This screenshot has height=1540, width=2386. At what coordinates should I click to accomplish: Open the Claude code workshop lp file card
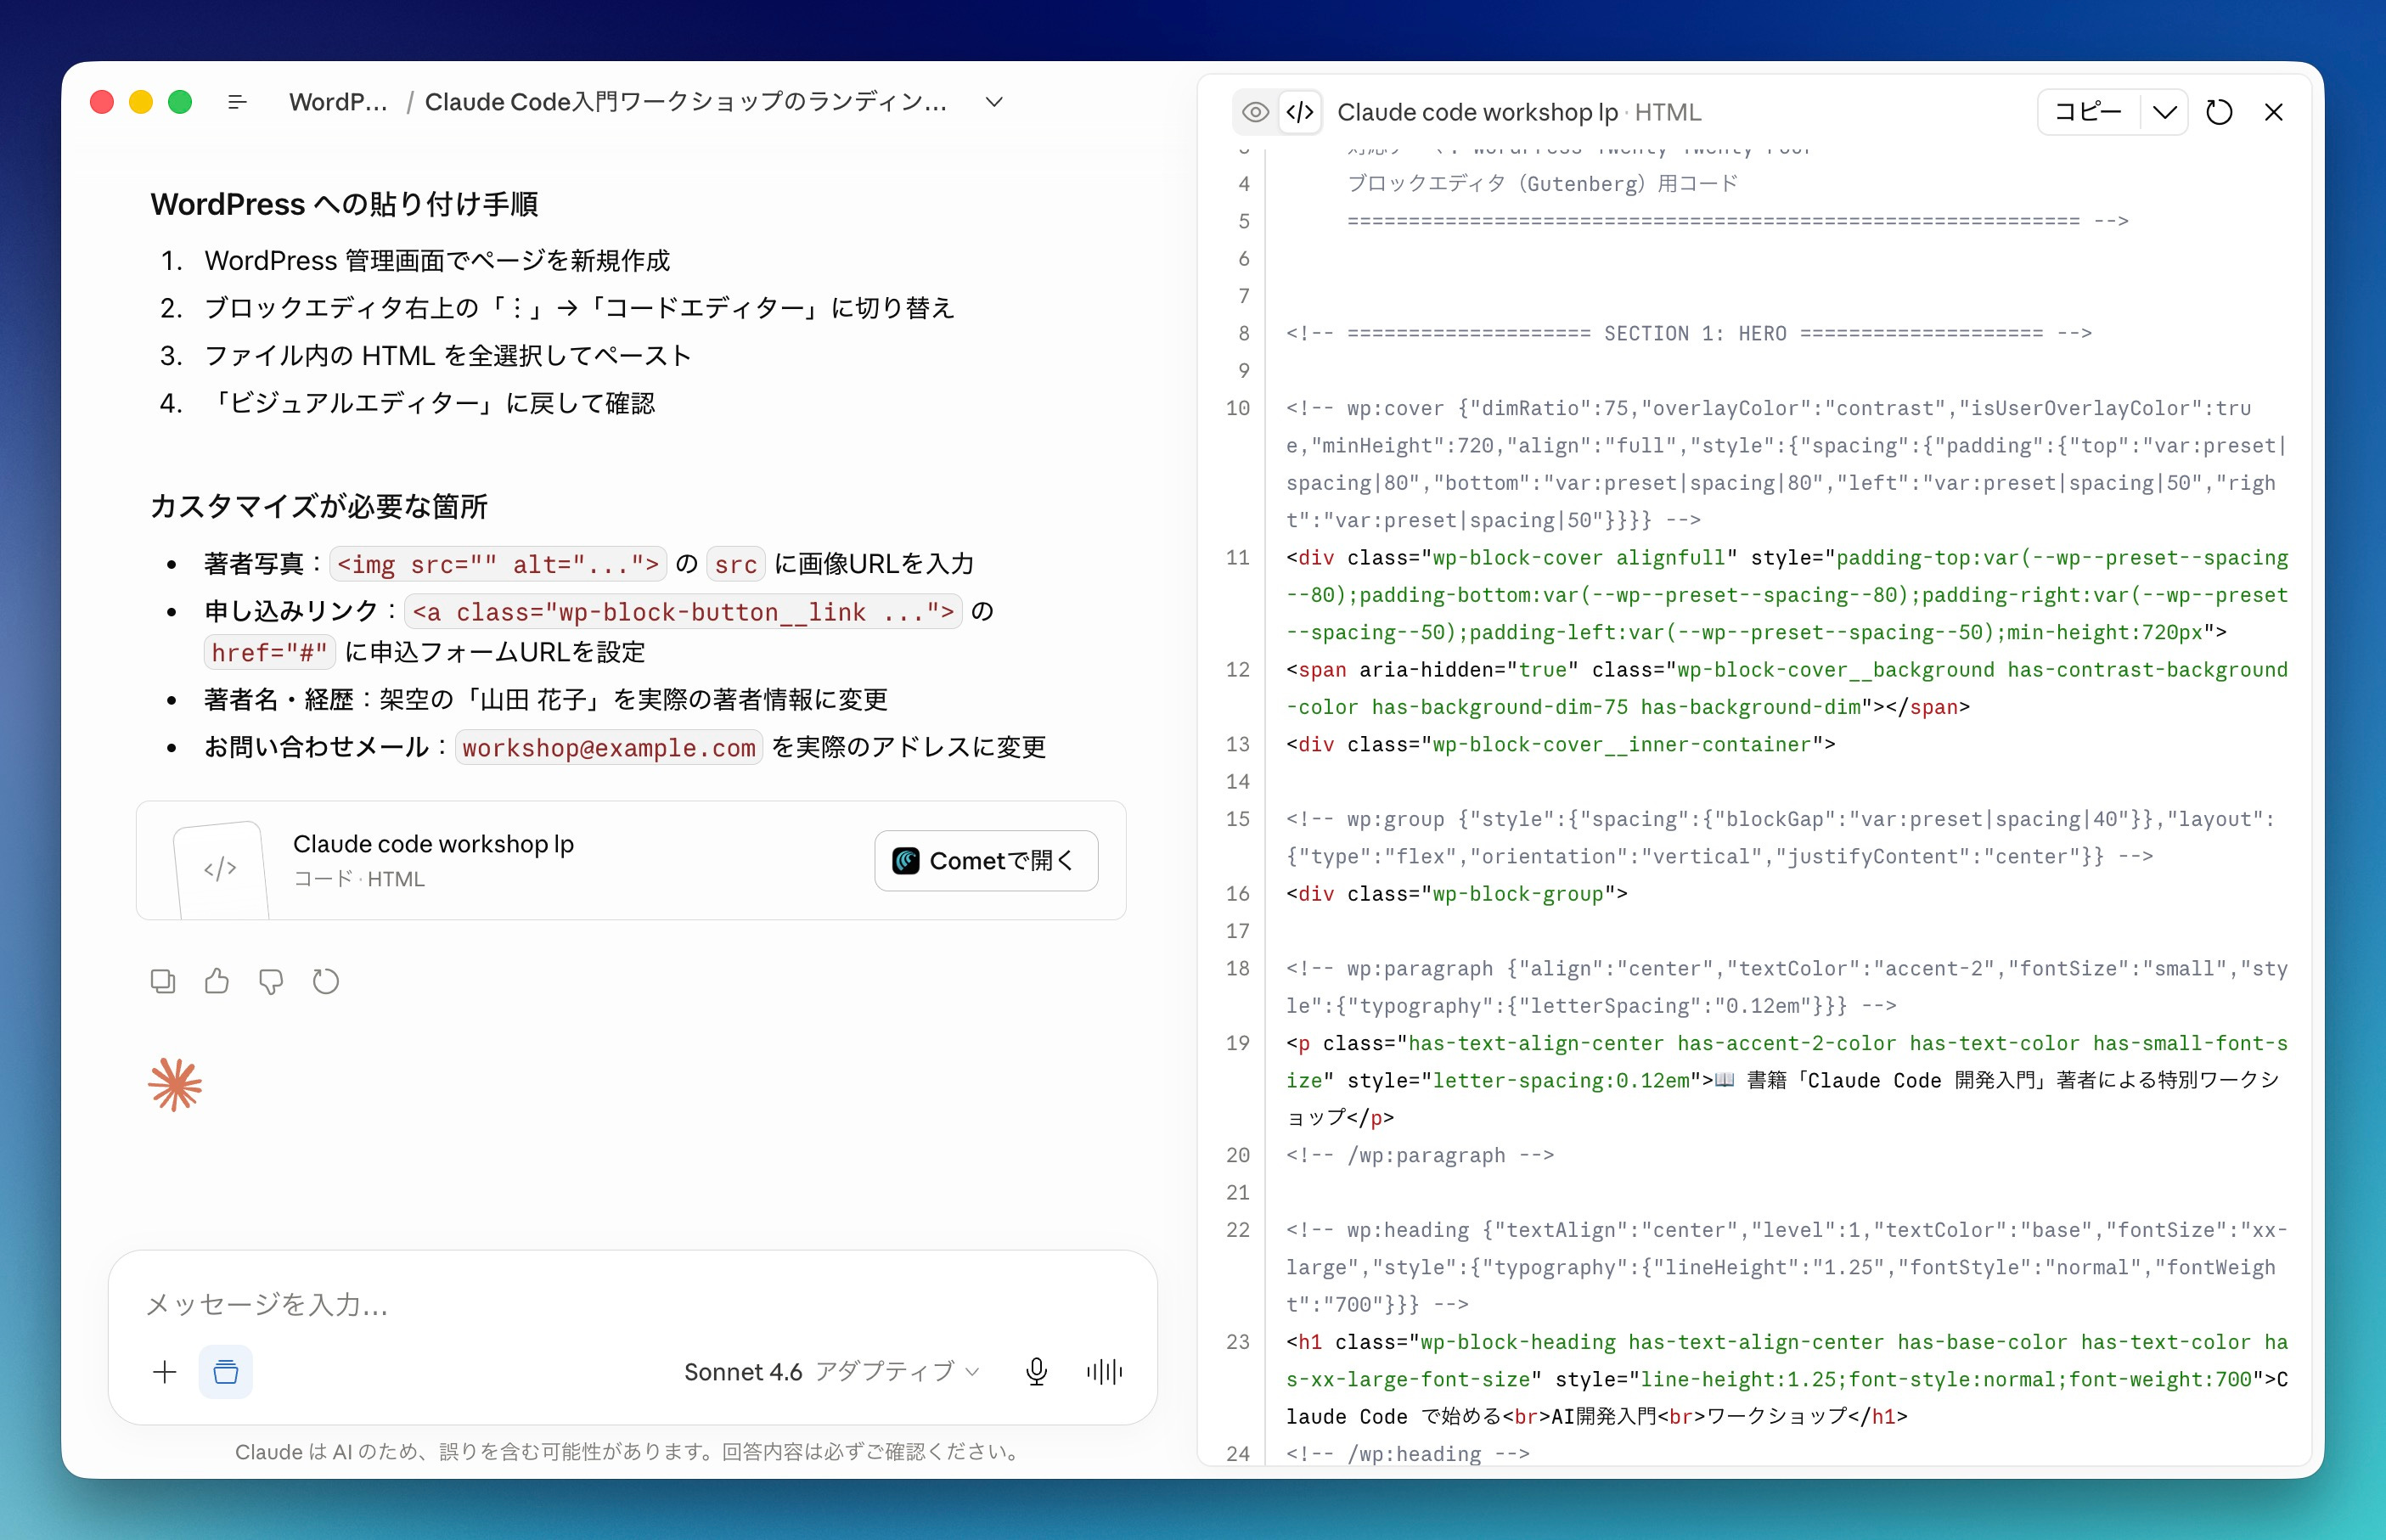coord(631,860)
